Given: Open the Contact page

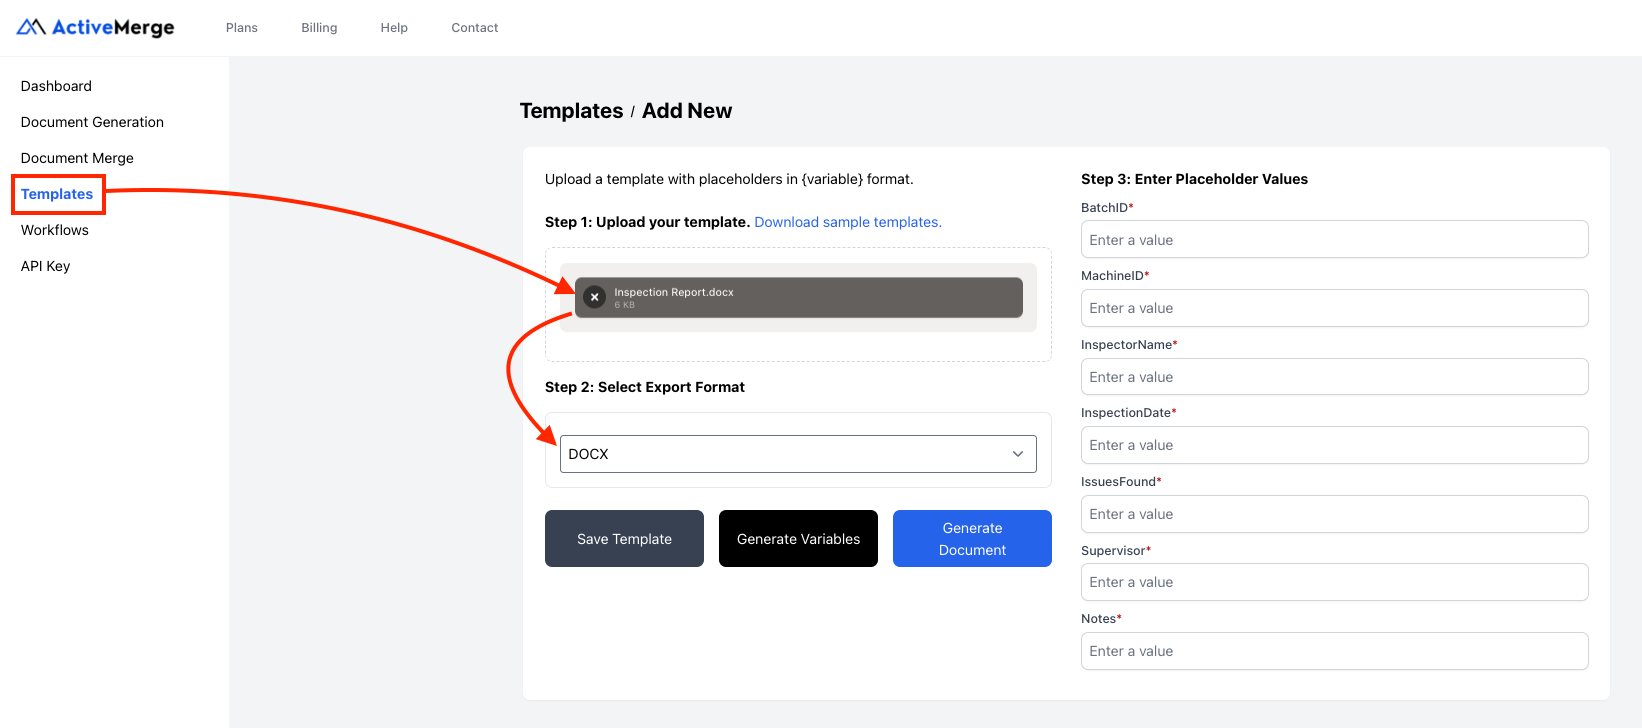Looking at the screenshot, I should 474,27.
